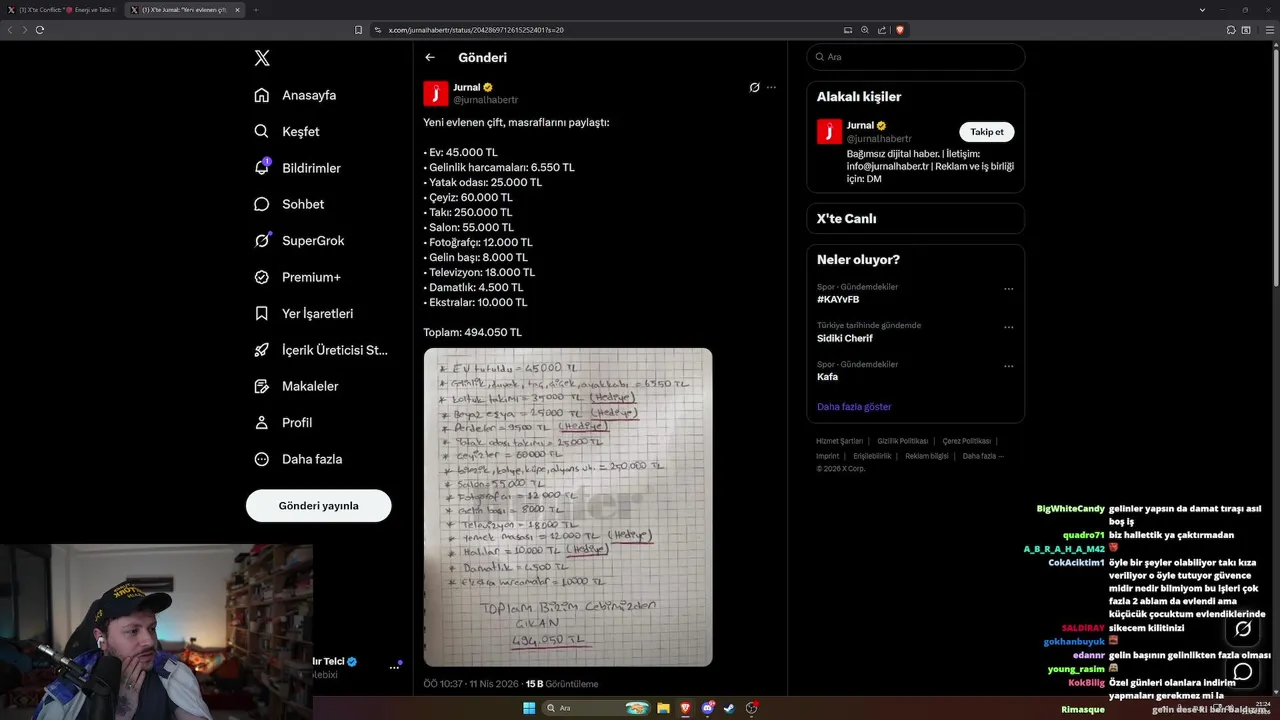Open options menu for #KAYvFB trend
Image resolution: width=1280 pixels, height=720 pixels.
tap(1008, 289)
